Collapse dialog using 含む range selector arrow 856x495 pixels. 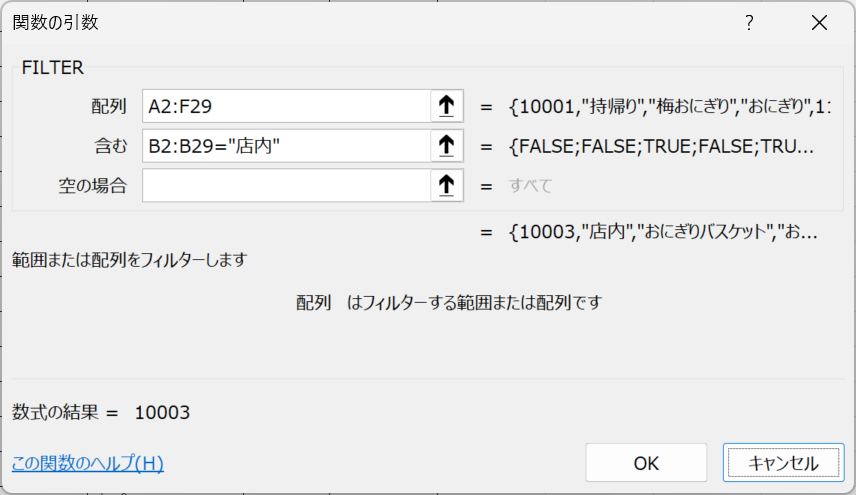tap(447, 146)
